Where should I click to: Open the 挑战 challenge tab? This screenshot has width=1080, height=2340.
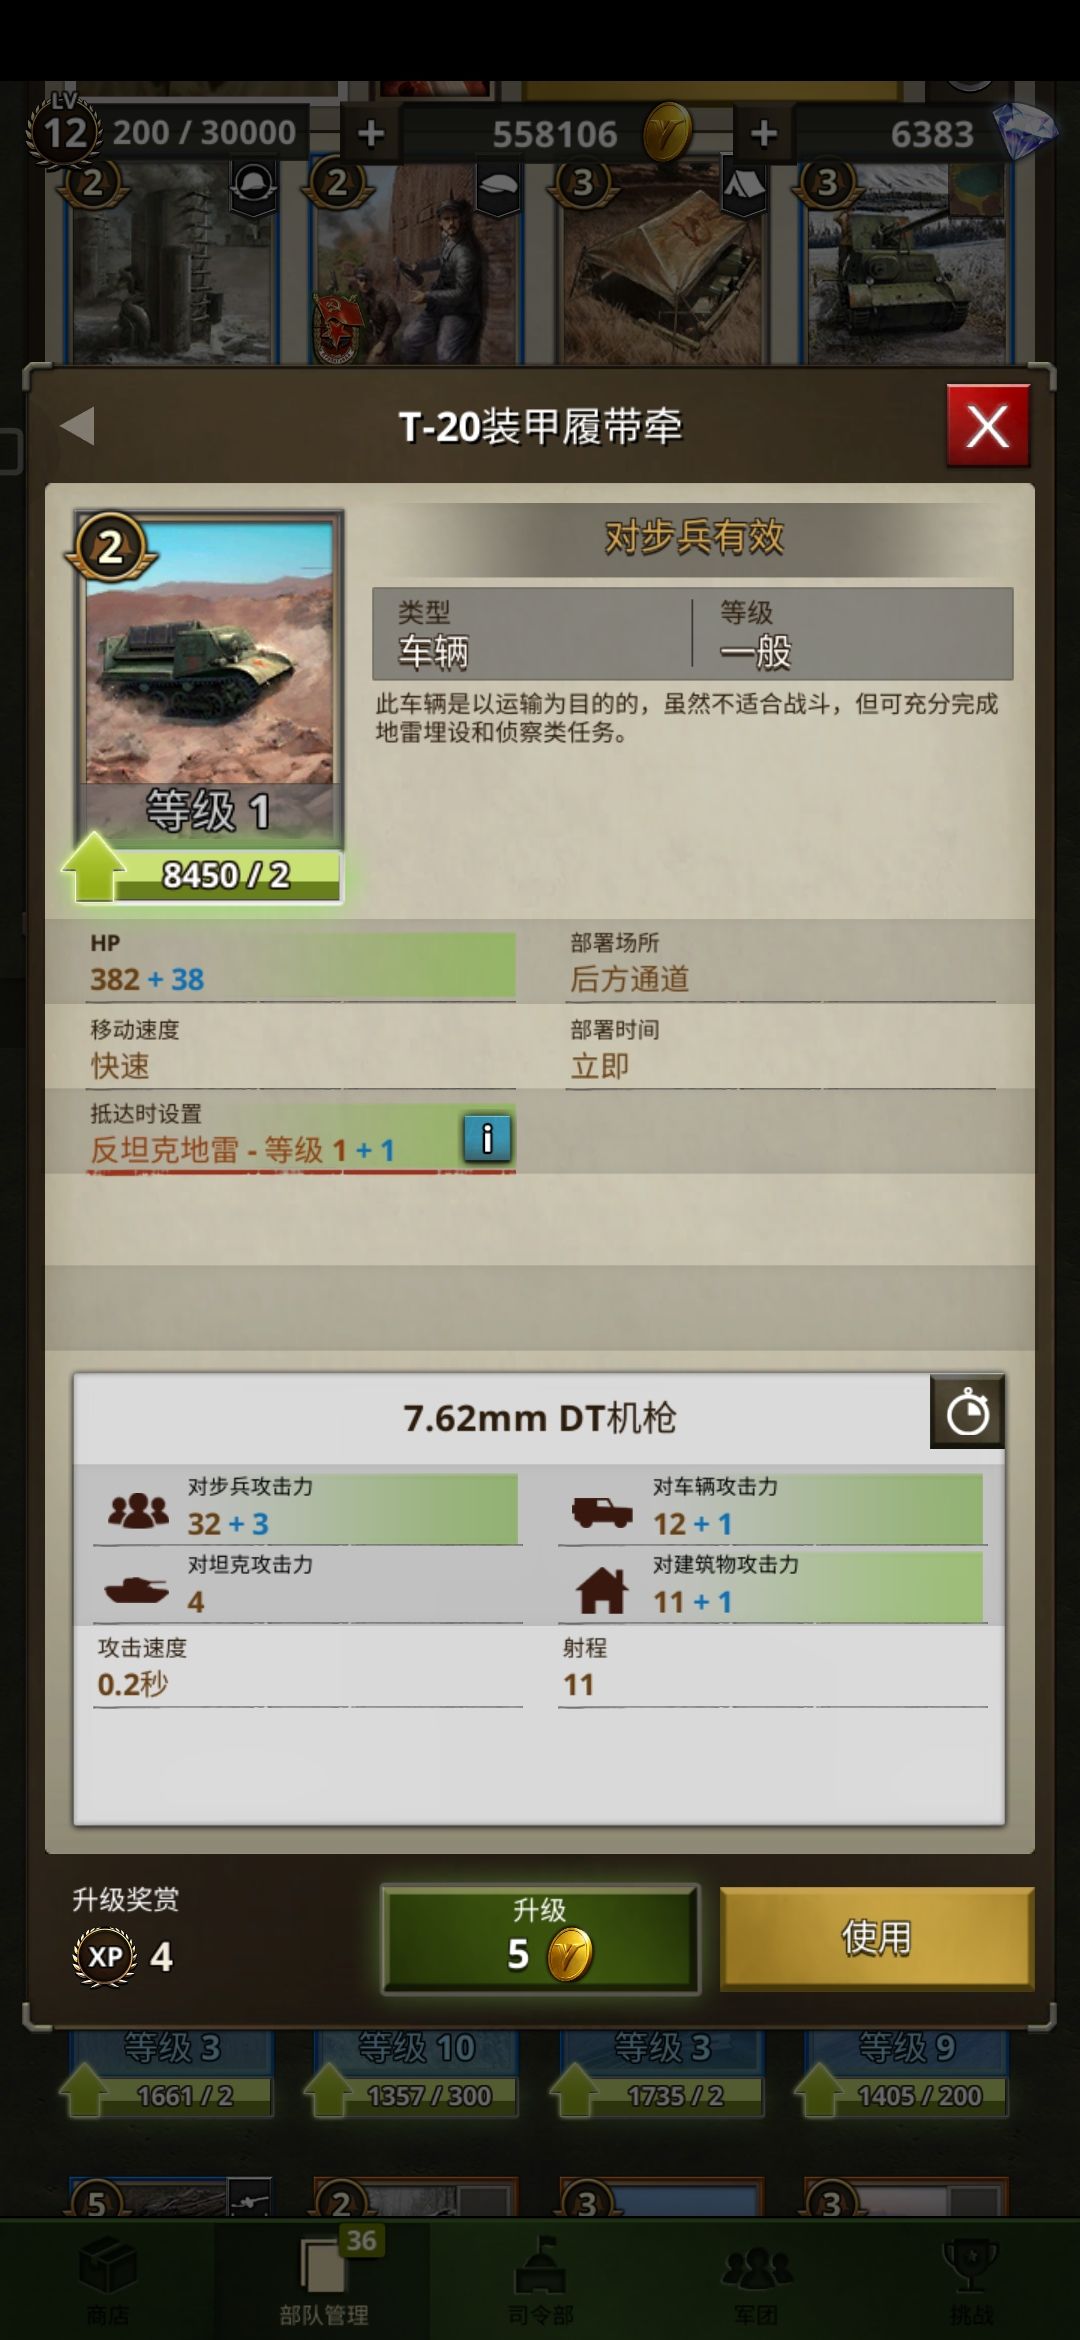pos(972,2275)
